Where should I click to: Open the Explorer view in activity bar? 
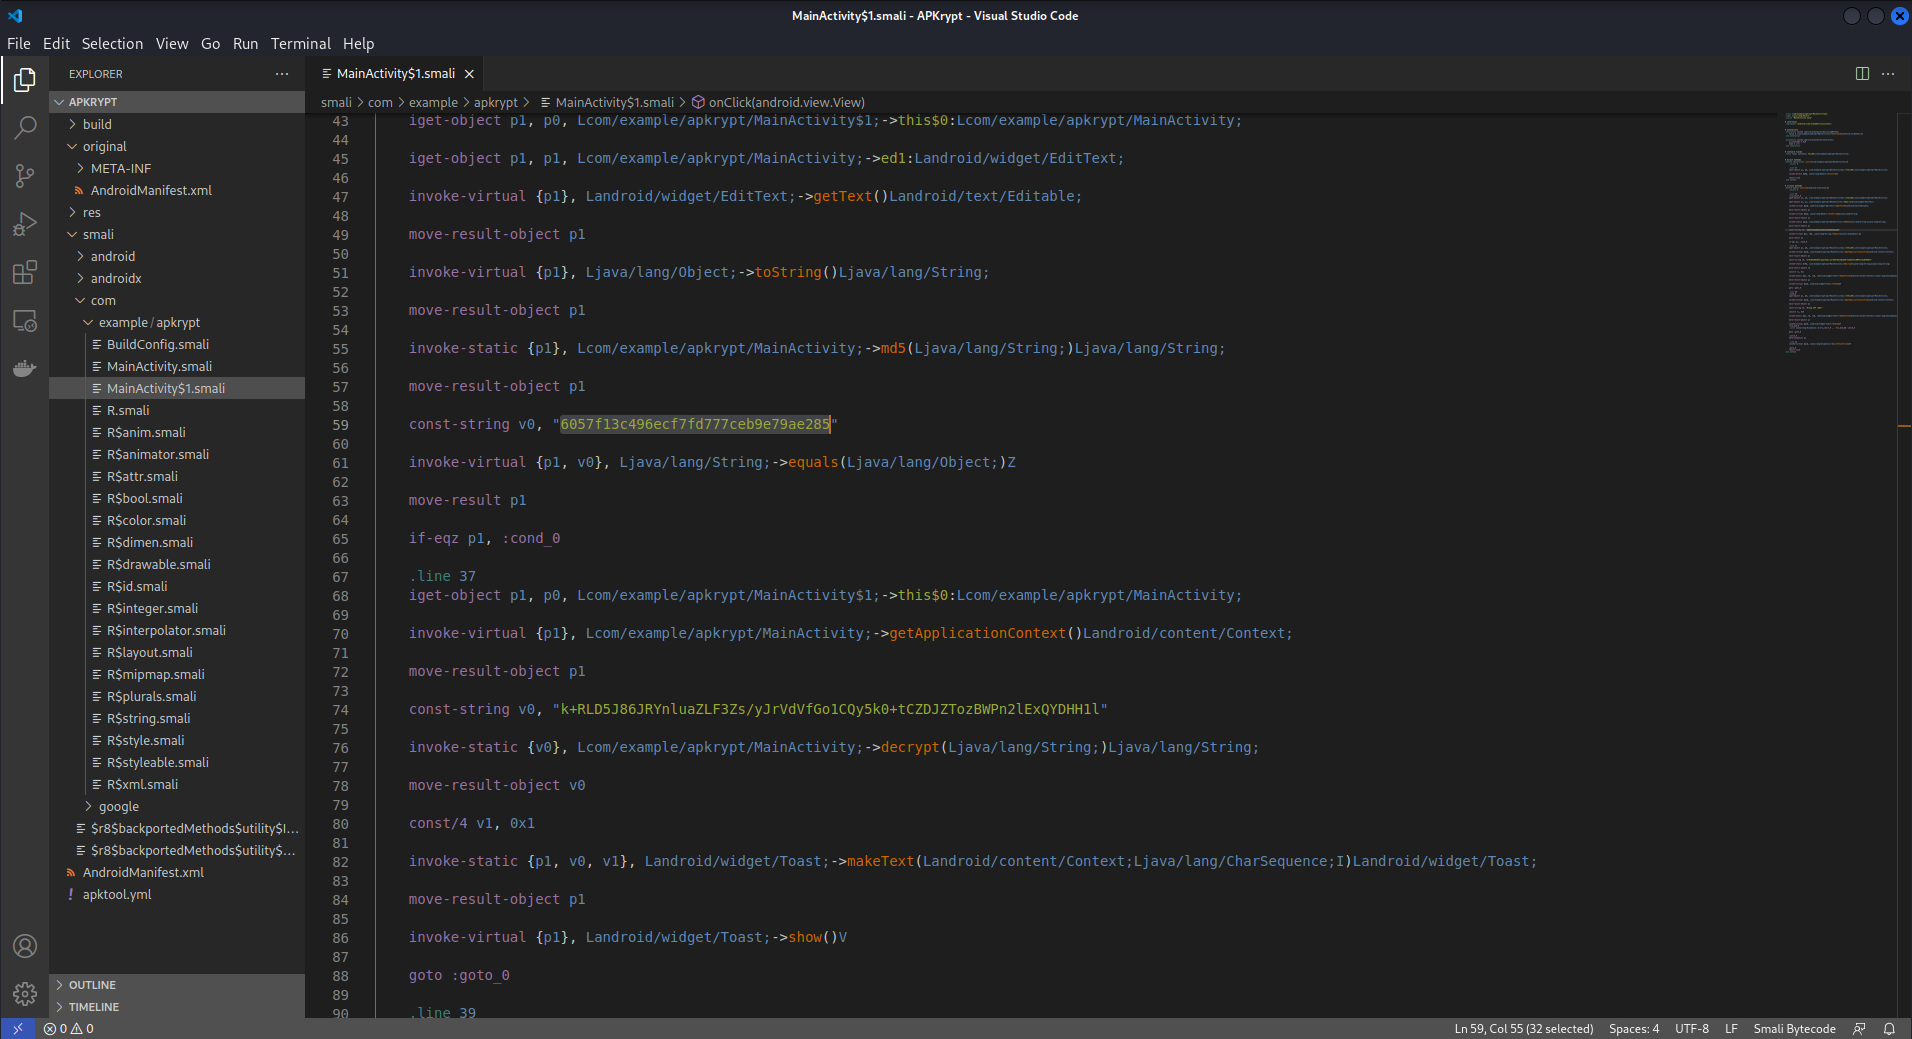25,80
